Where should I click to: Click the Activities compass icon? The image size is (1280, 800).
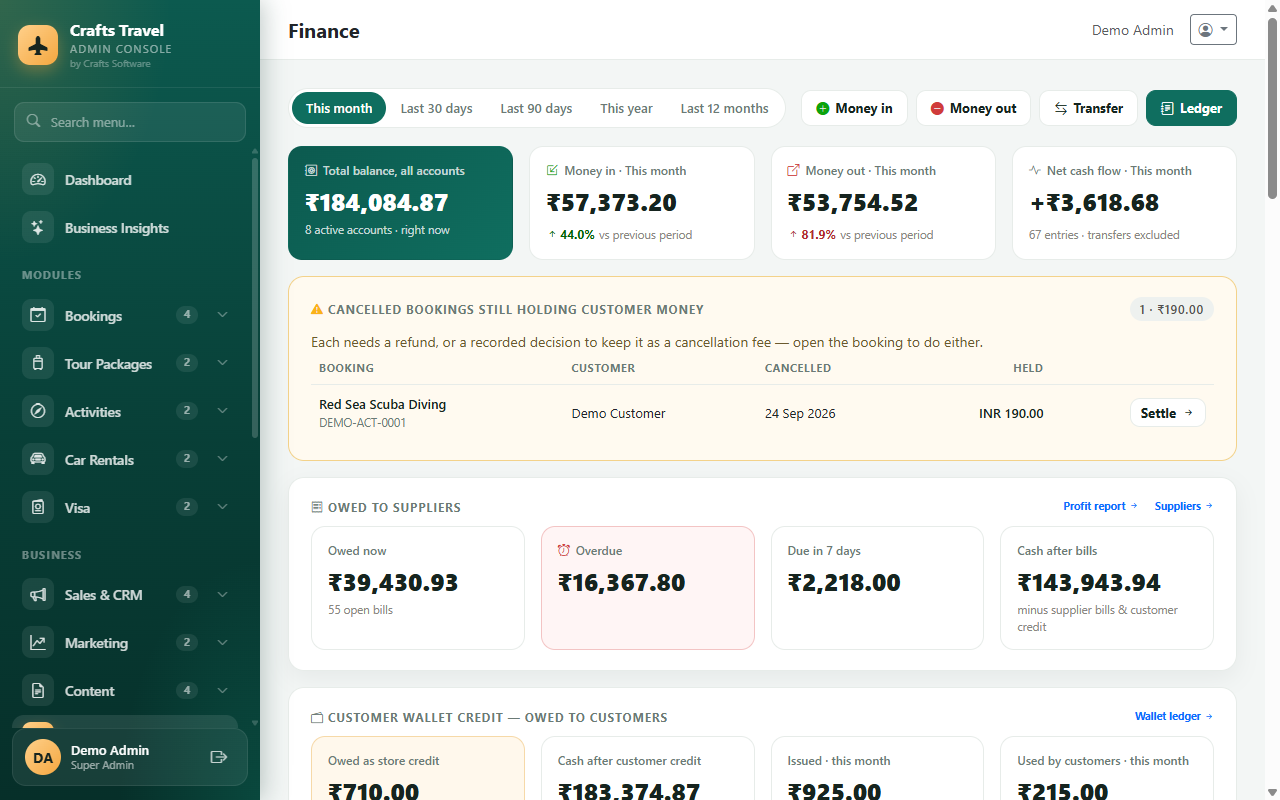coord(38,411)
